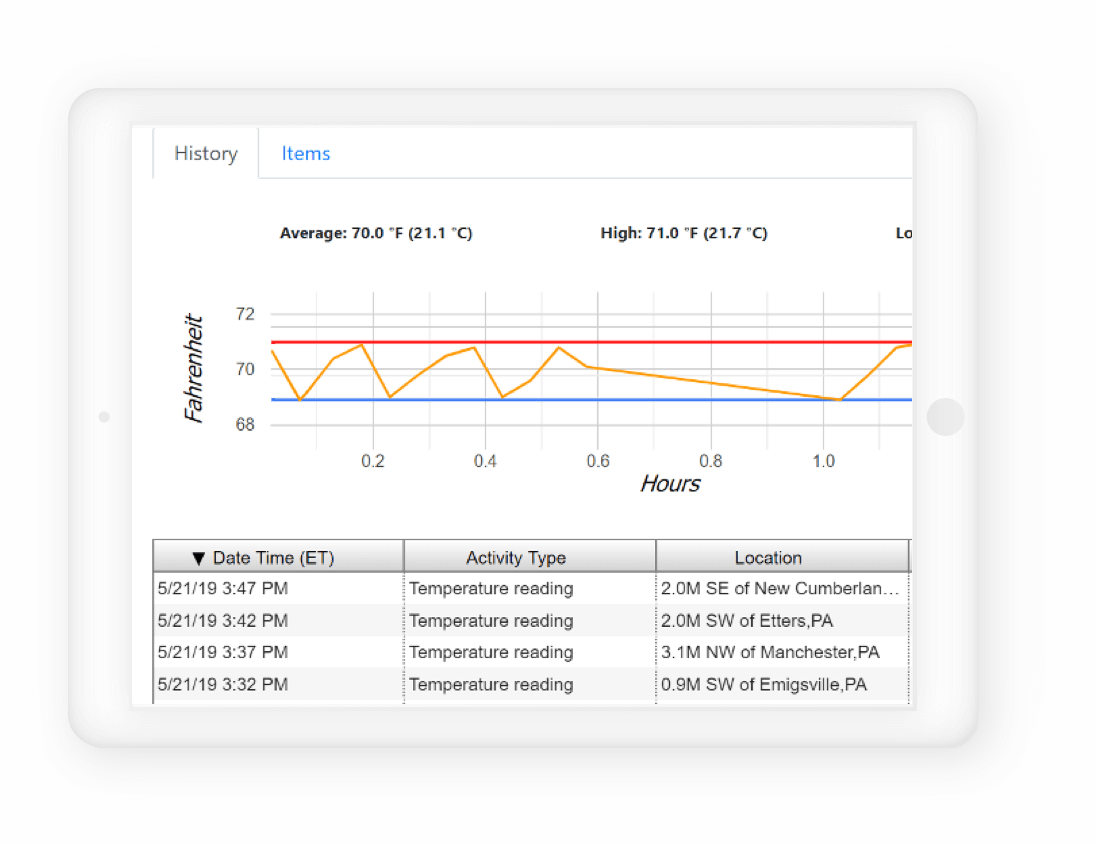Image resolution: width=1096 pixels, height=844 pixels.
Task: Click the Average: 70.0 °F label
Action: click(x=376, y=233)
